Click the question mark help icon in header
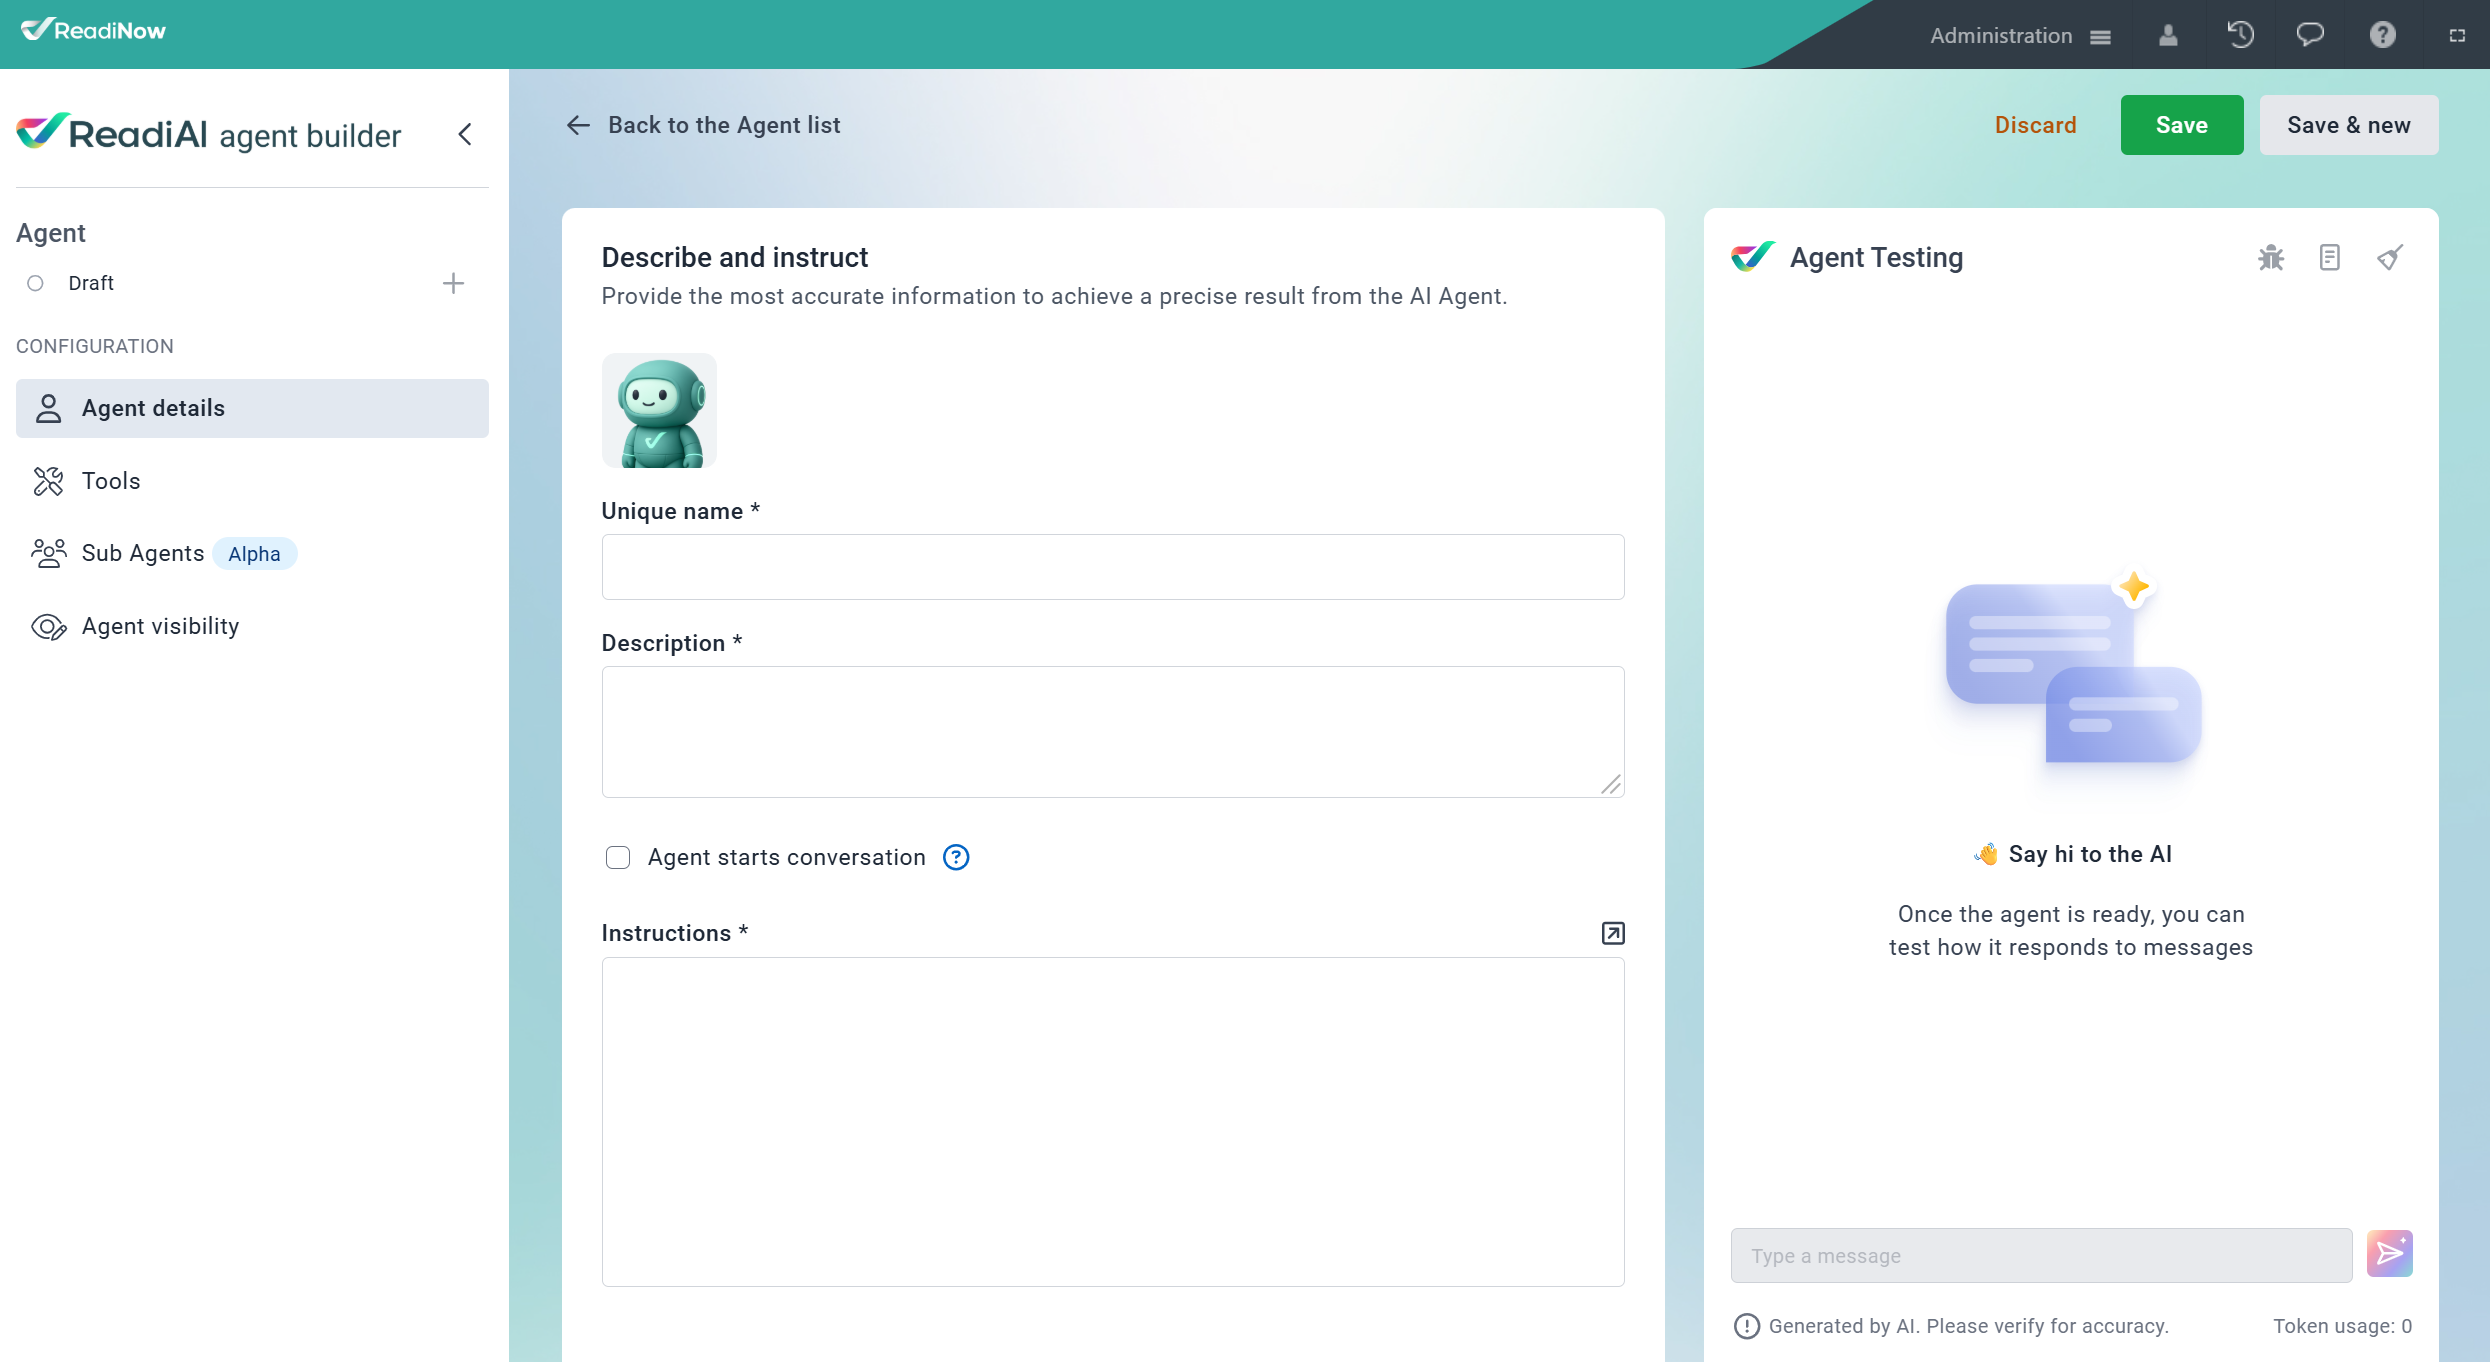 (x=2382, y=35)
